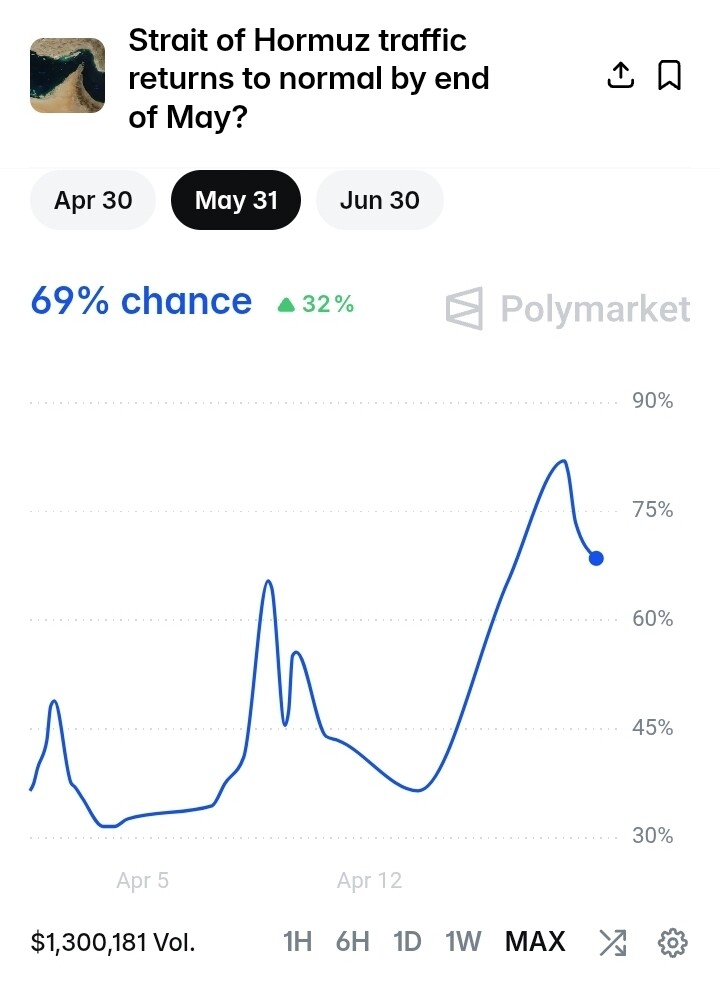Select the MAX chart range
720x988 pixels.
pyautogui.click(x=535, y=942)
